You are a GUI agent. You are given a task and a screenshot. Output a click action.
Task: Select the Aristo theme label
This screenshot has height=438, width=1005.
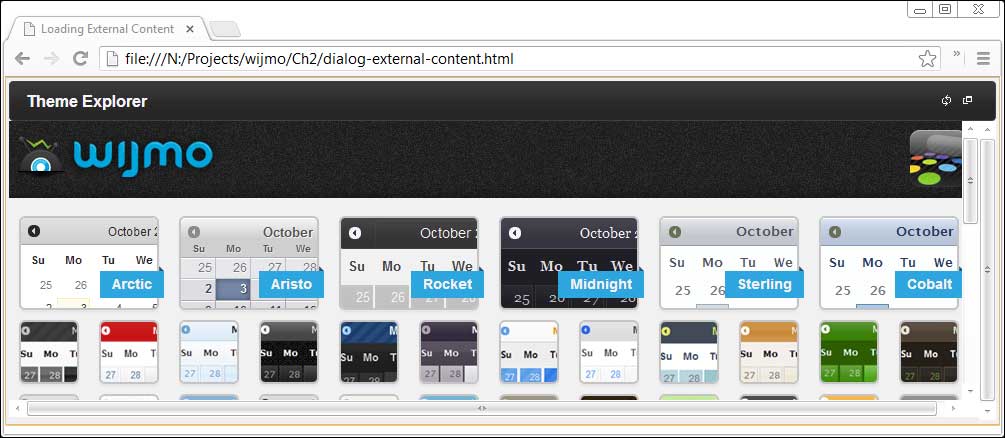292,284
